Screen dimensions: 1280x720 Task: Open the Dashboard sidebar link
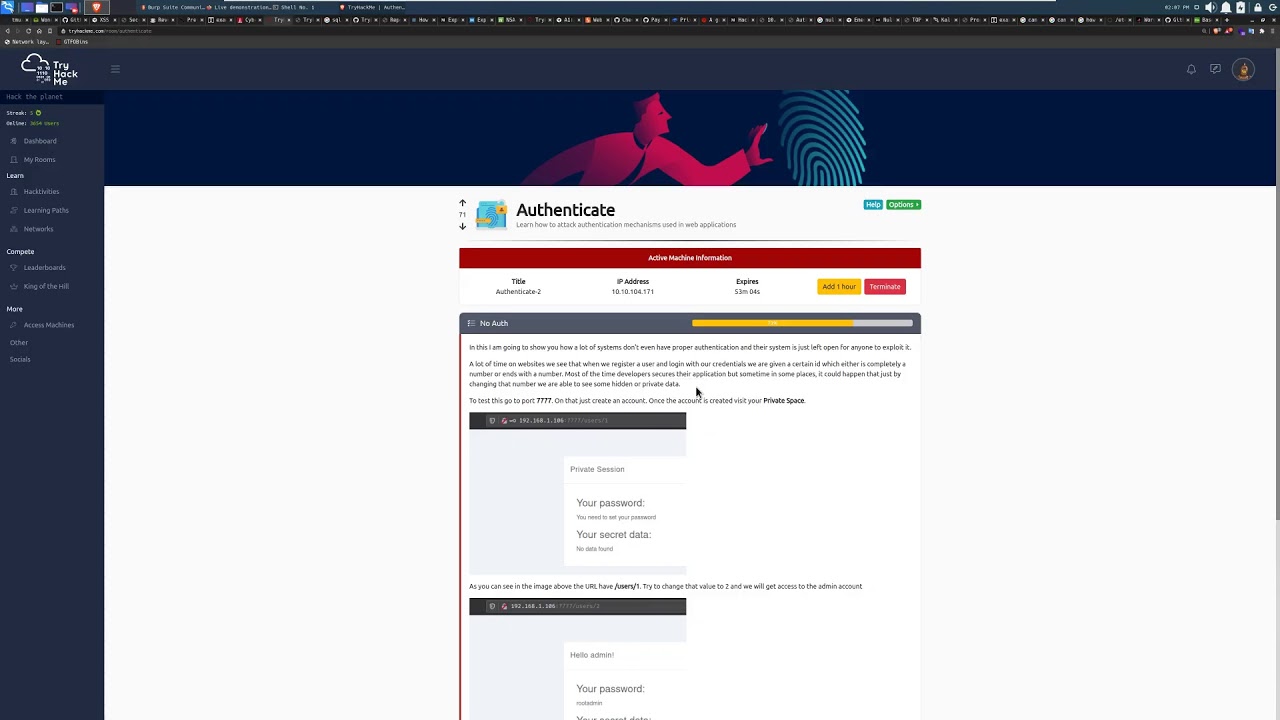(40, 141)
